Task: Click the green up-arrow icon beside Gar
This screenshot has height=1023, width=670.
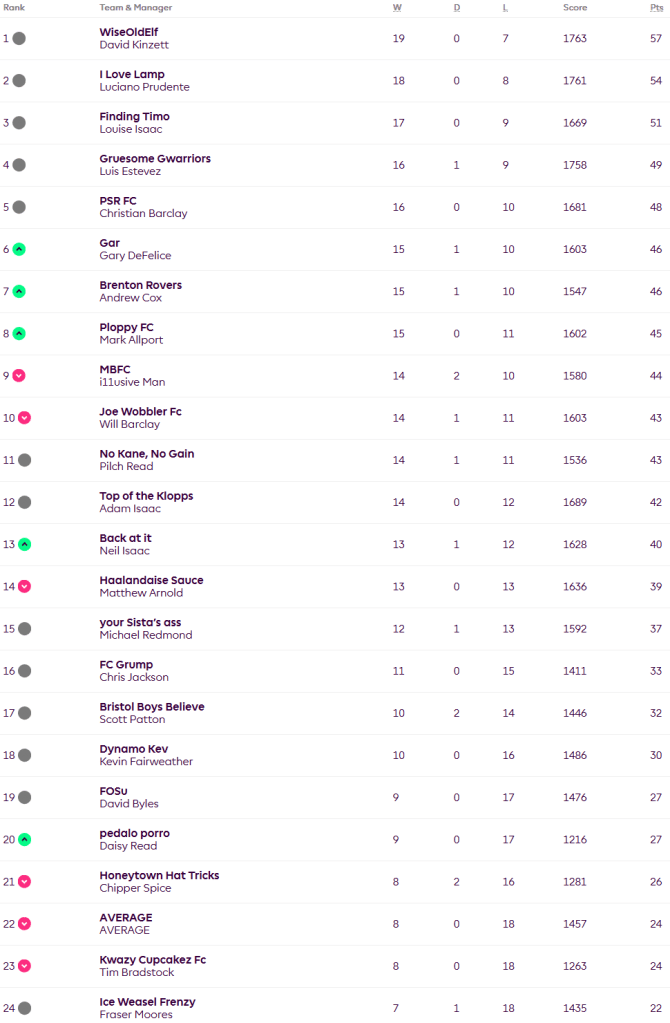Action: (19, 249)
